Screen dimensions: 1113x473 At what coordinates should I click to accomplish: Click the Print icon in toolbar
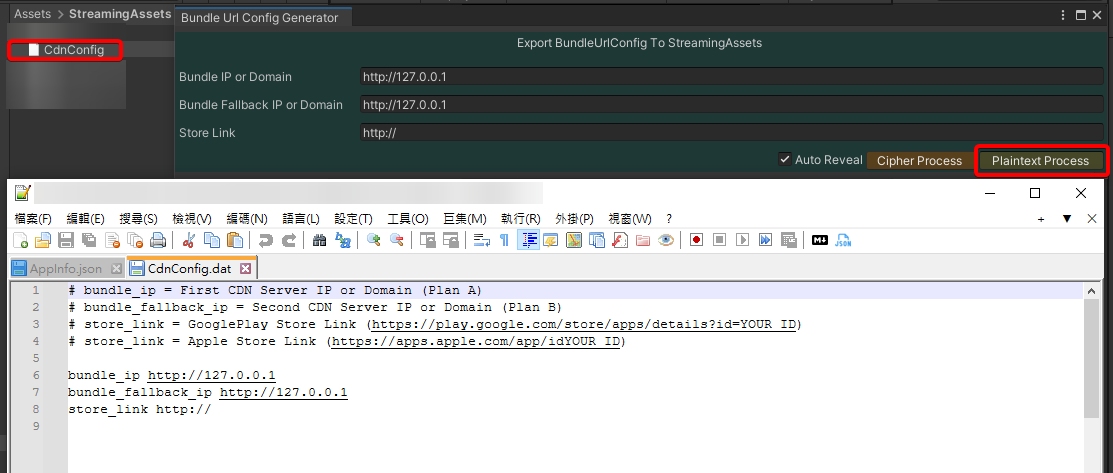point(157,240)
